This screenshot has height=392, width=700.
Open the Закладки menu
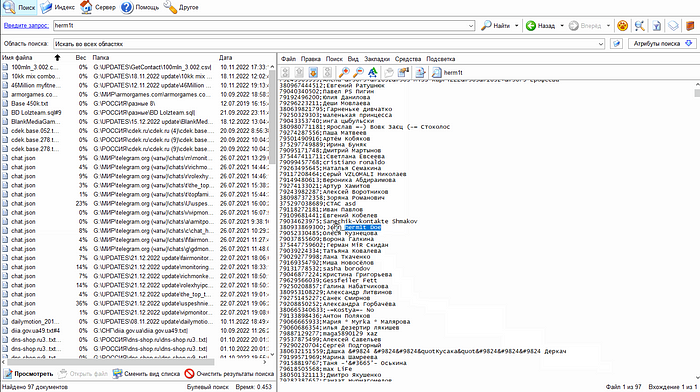tap(377, 59)
